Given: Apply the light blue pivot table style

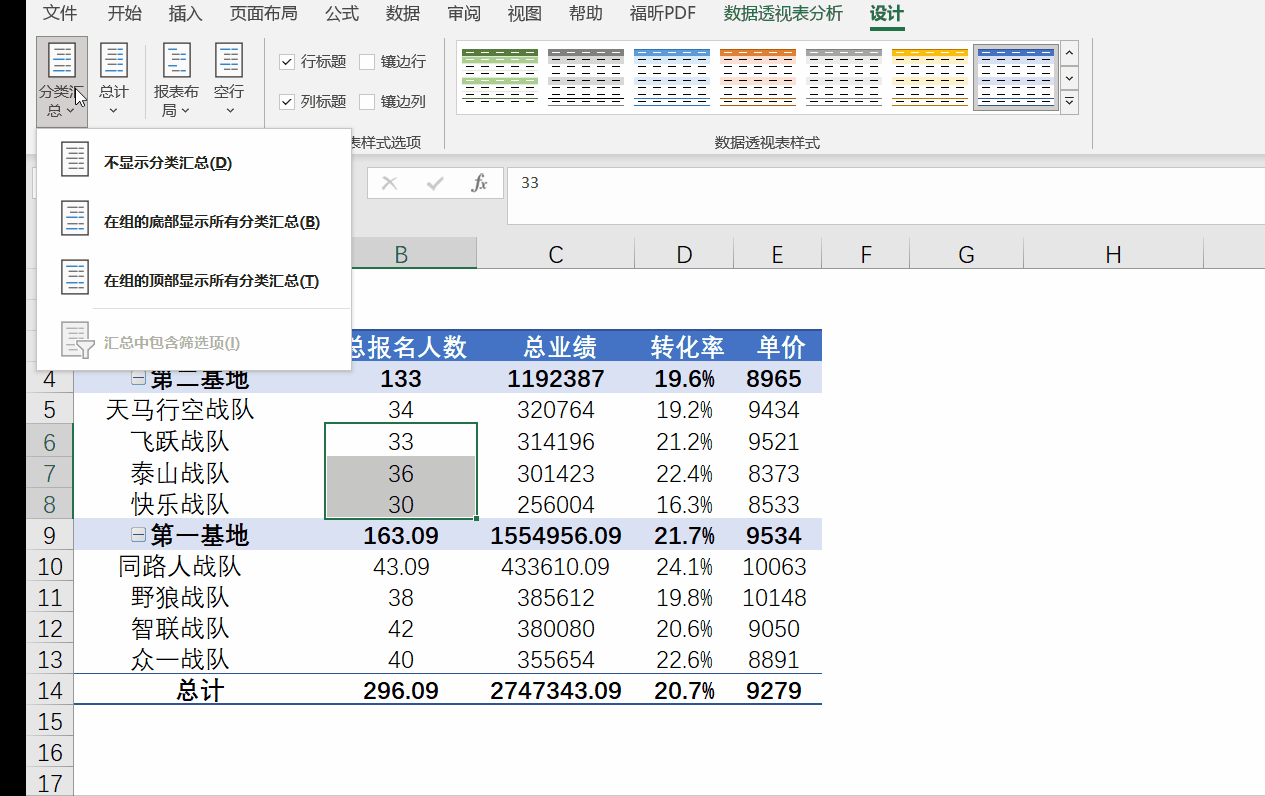Looking at the screenshot, I should click(672, 77).
